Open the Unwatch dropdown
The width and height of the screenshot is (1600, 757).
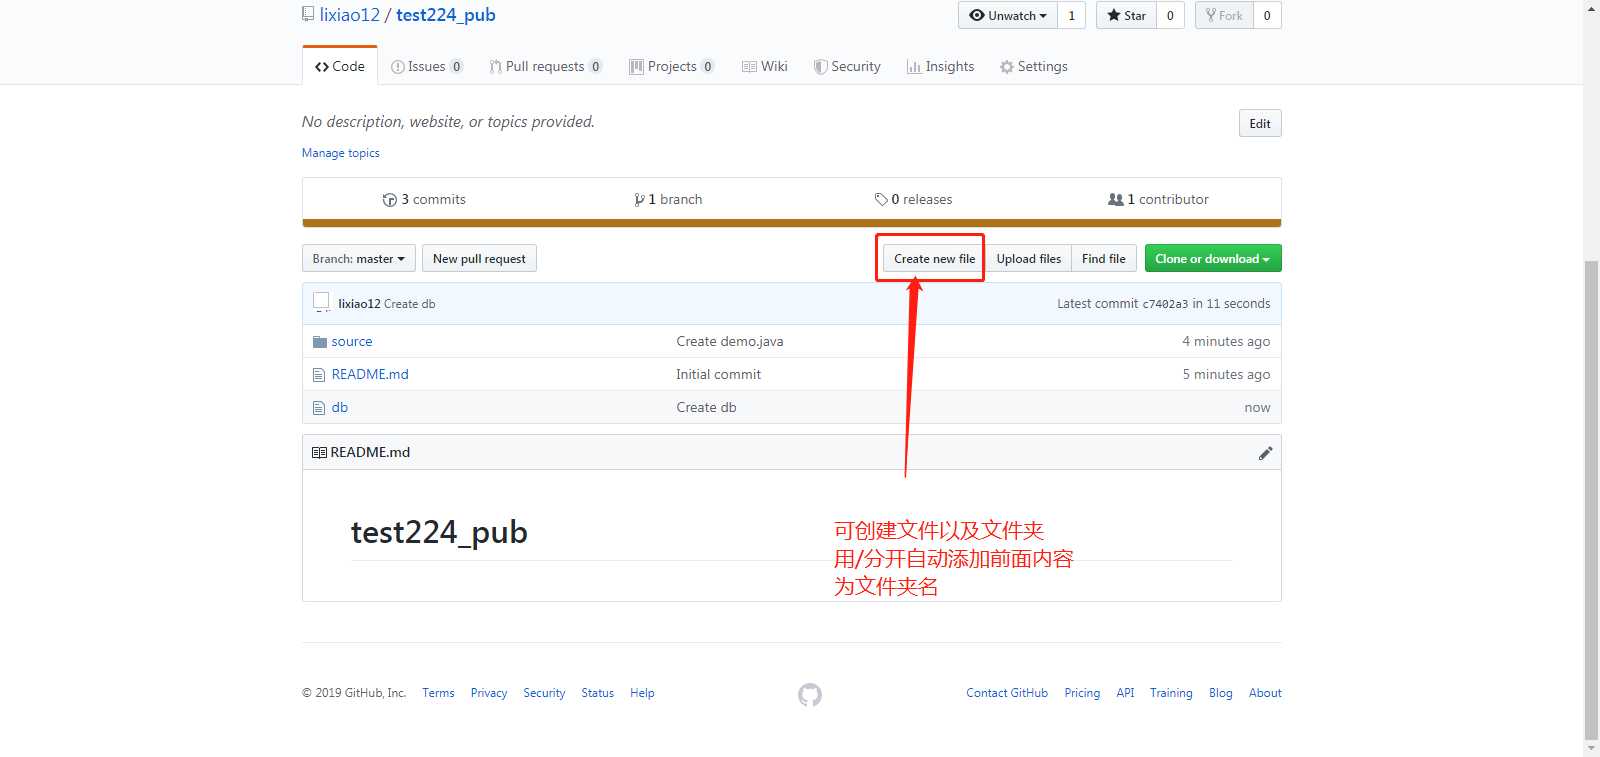[1008, 16]
